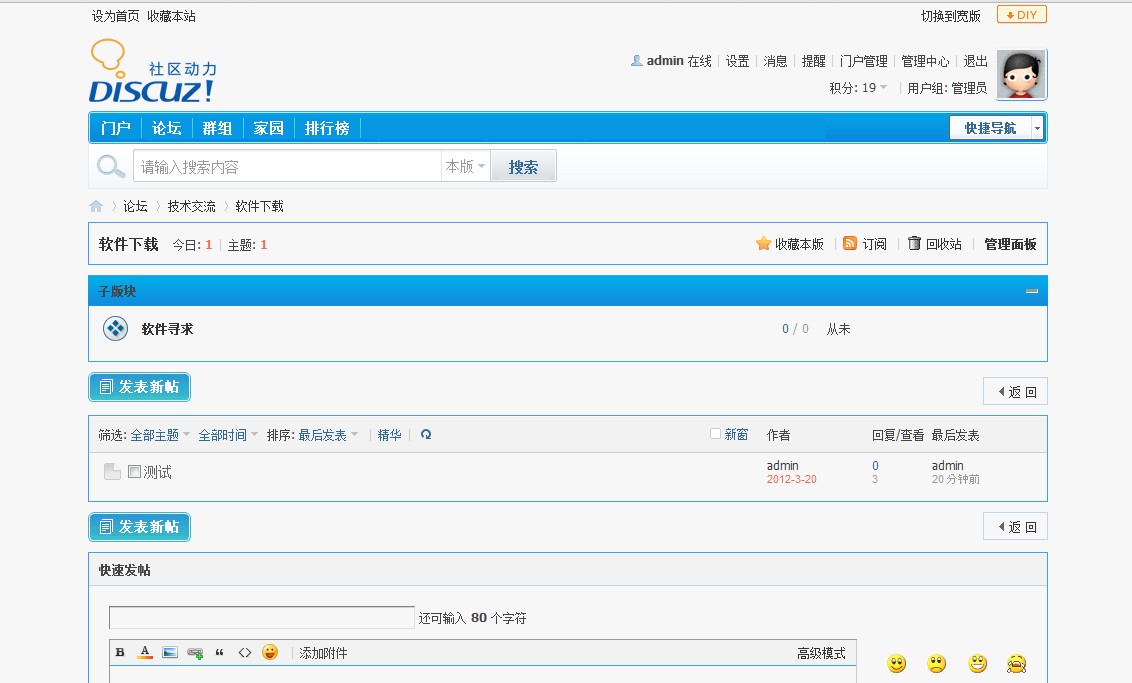The height and width of the screenshot is (683, 1132).
Task: Click the insert code icon in editor
Action: pyautogui.click(x=245, y=653)
